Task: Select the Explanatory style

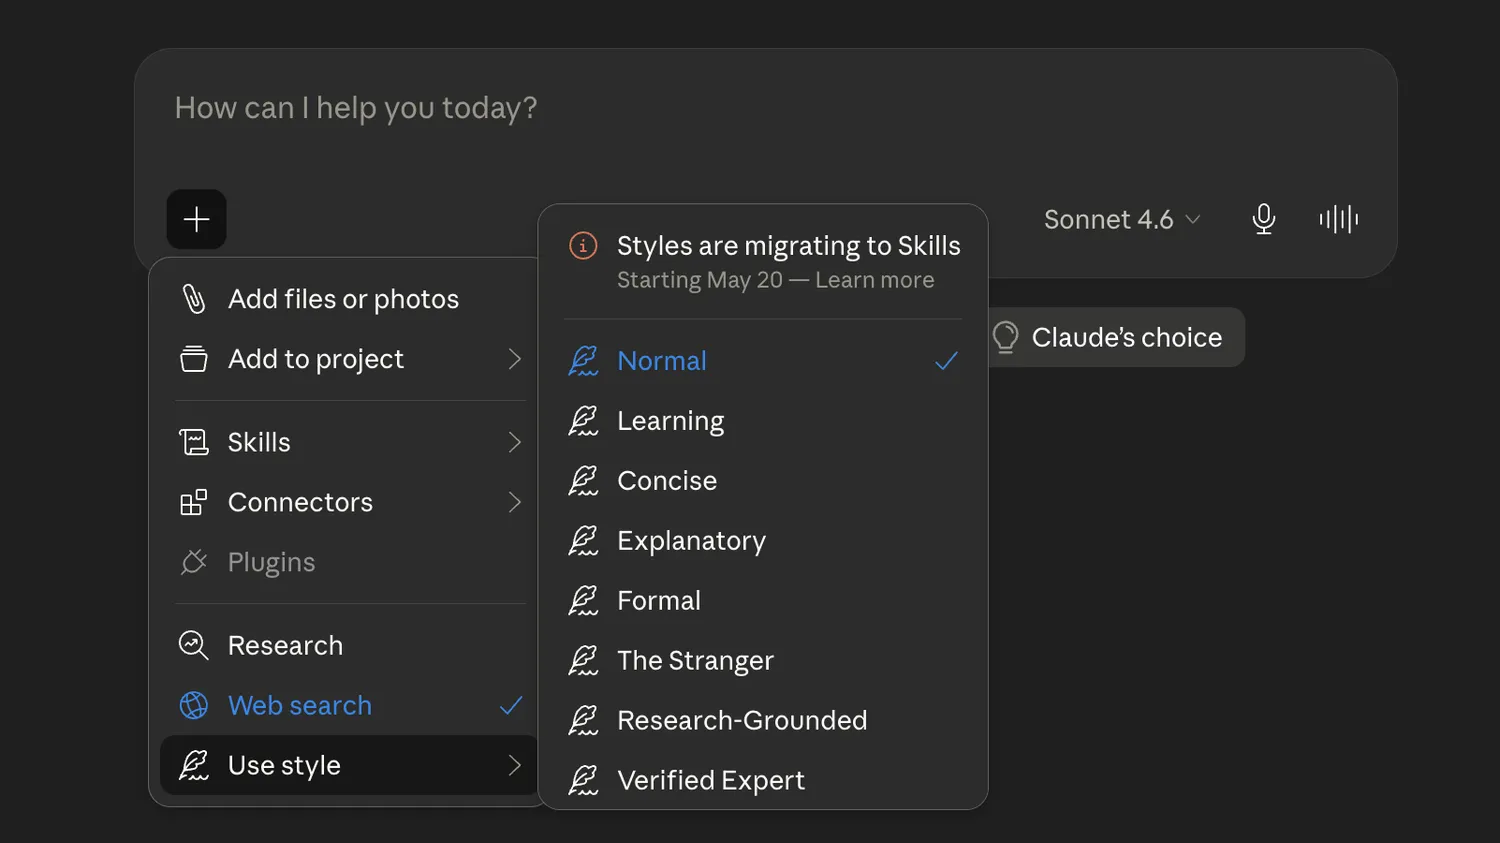Action: 763,541
